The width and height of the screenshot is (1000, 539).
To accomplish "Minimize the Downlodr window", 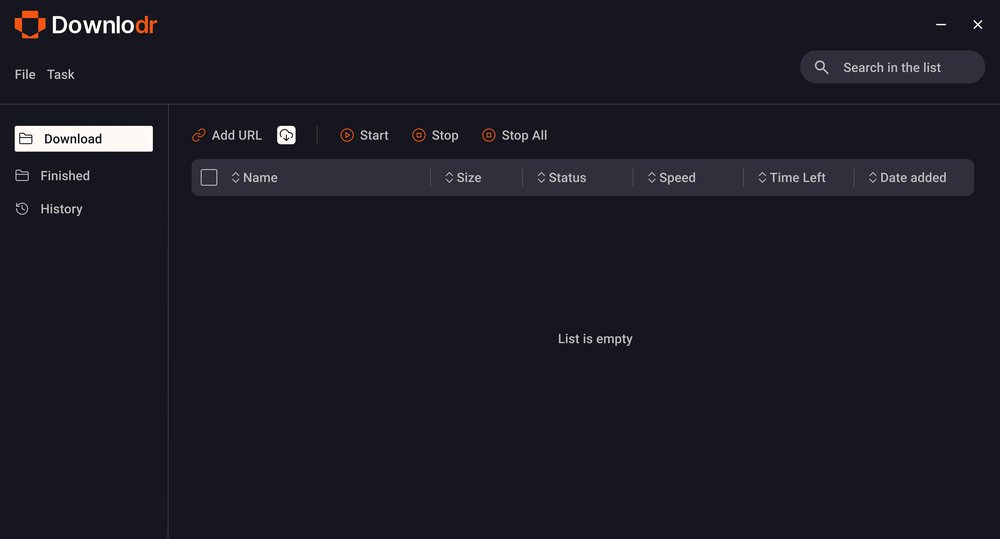I will click(x=941, y=24).
